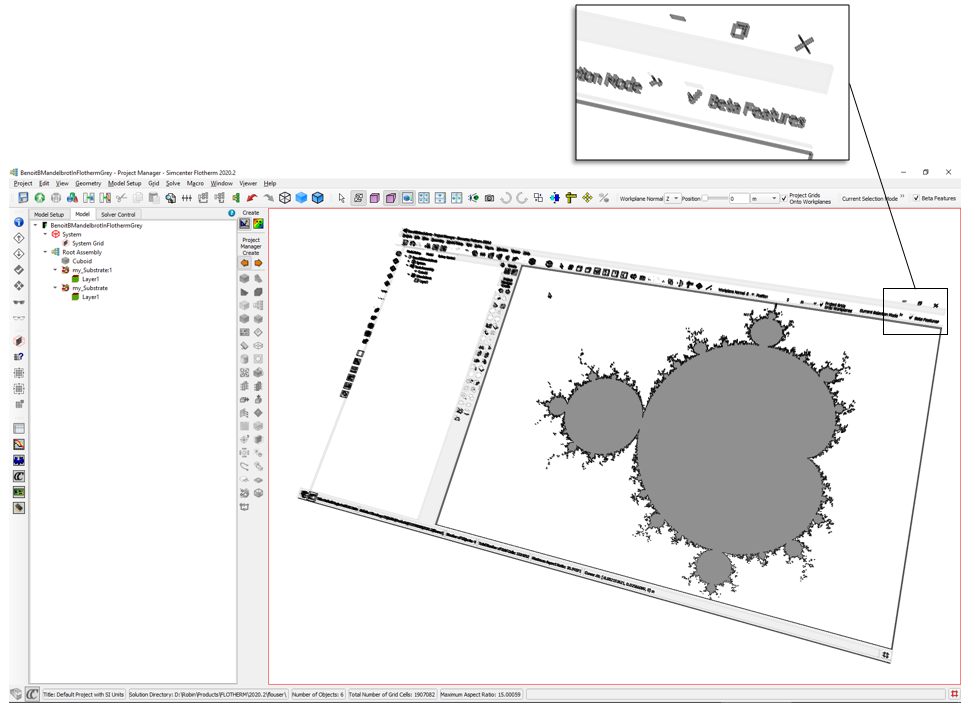The width and height of the screenshot is (975, 709).
Task: Open the position units 'm' dropdown
Action: (764, 198)
